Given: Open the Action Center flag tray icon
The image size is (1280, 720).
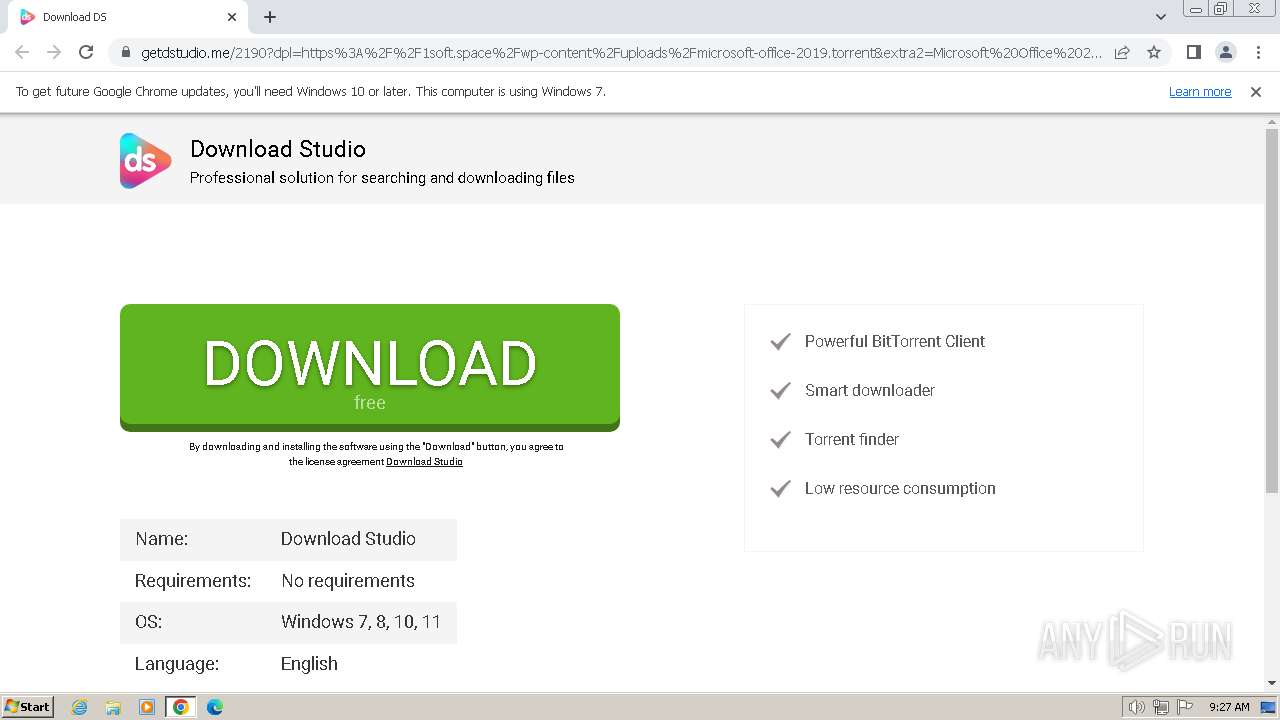Looking at the screenshot, I should pos(1185,707).
